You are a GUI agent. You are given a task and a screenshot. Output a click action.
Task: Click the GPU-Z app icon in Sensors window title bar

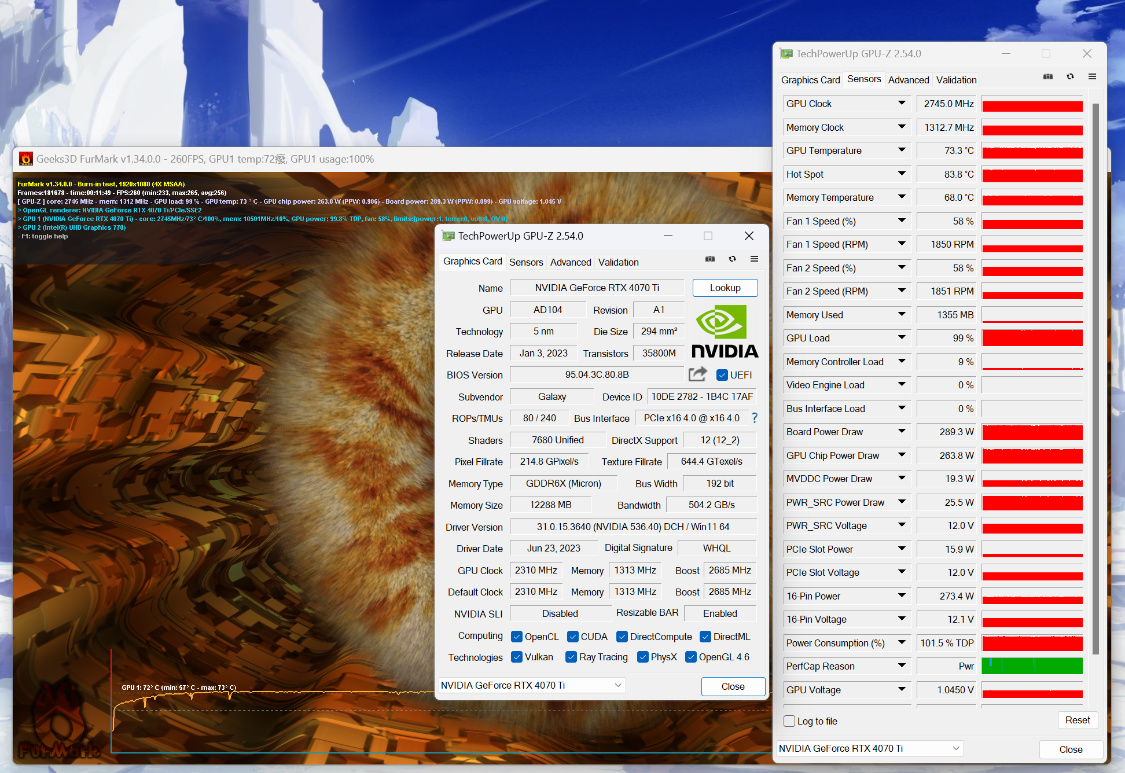(786, 54)
